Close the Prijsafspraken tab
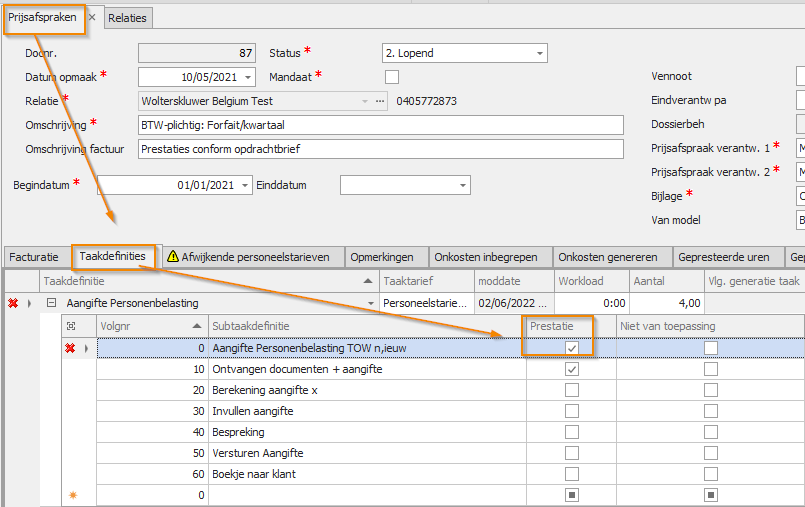The height and width of the screenshot is (507, 805). click(91, 17)
